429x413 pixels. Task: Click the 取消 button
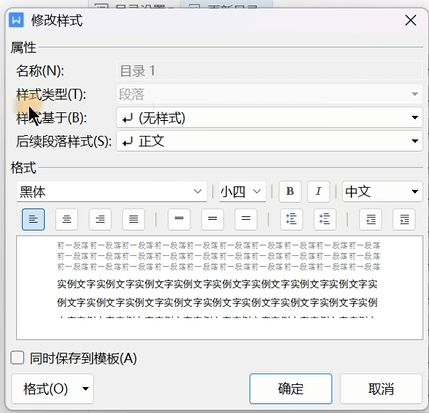[381, 389]
